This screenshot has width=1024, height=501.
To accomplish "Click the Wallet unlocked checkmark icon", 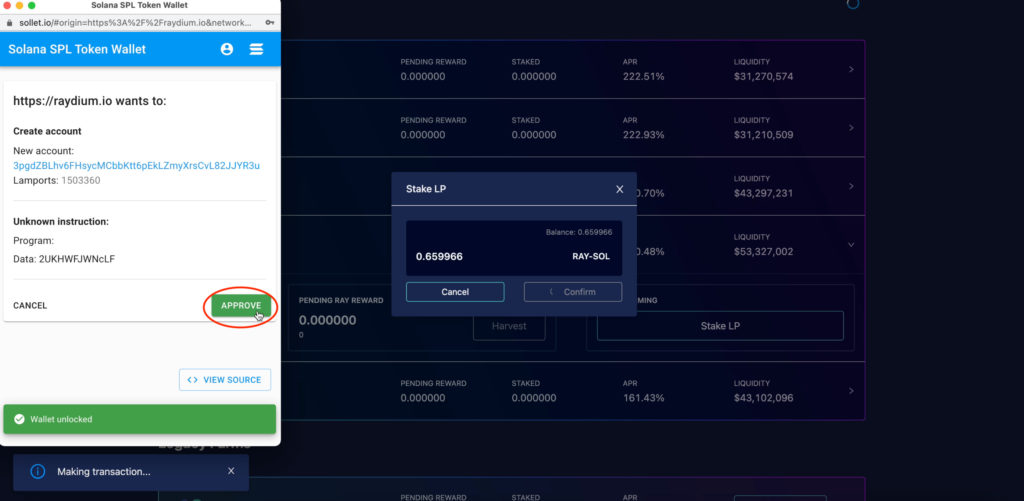I will 19,419.
